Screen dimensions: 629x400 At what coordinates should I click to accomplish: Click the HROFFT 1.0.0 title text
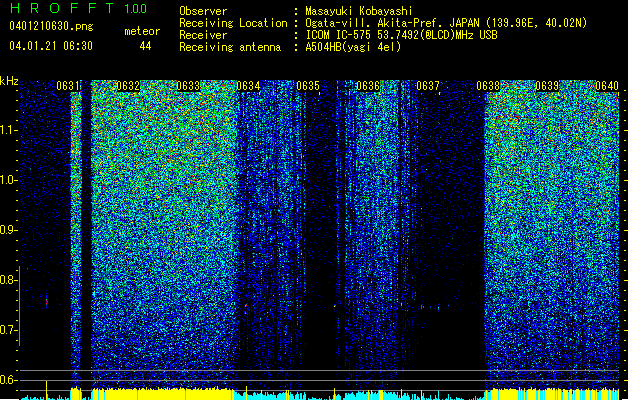pyautogui.click(x=78, y=8)
